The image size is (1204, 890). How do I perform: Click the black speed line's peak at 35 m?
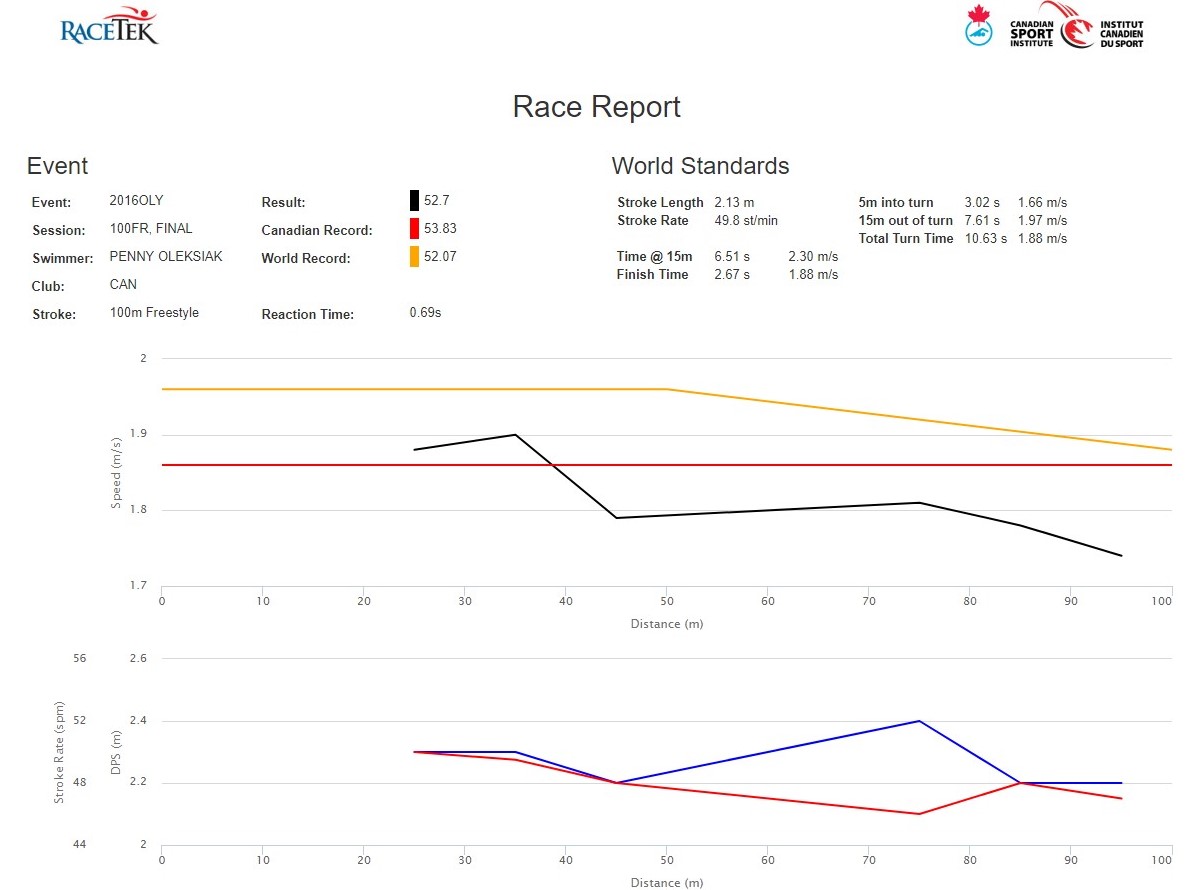(515, 434)
